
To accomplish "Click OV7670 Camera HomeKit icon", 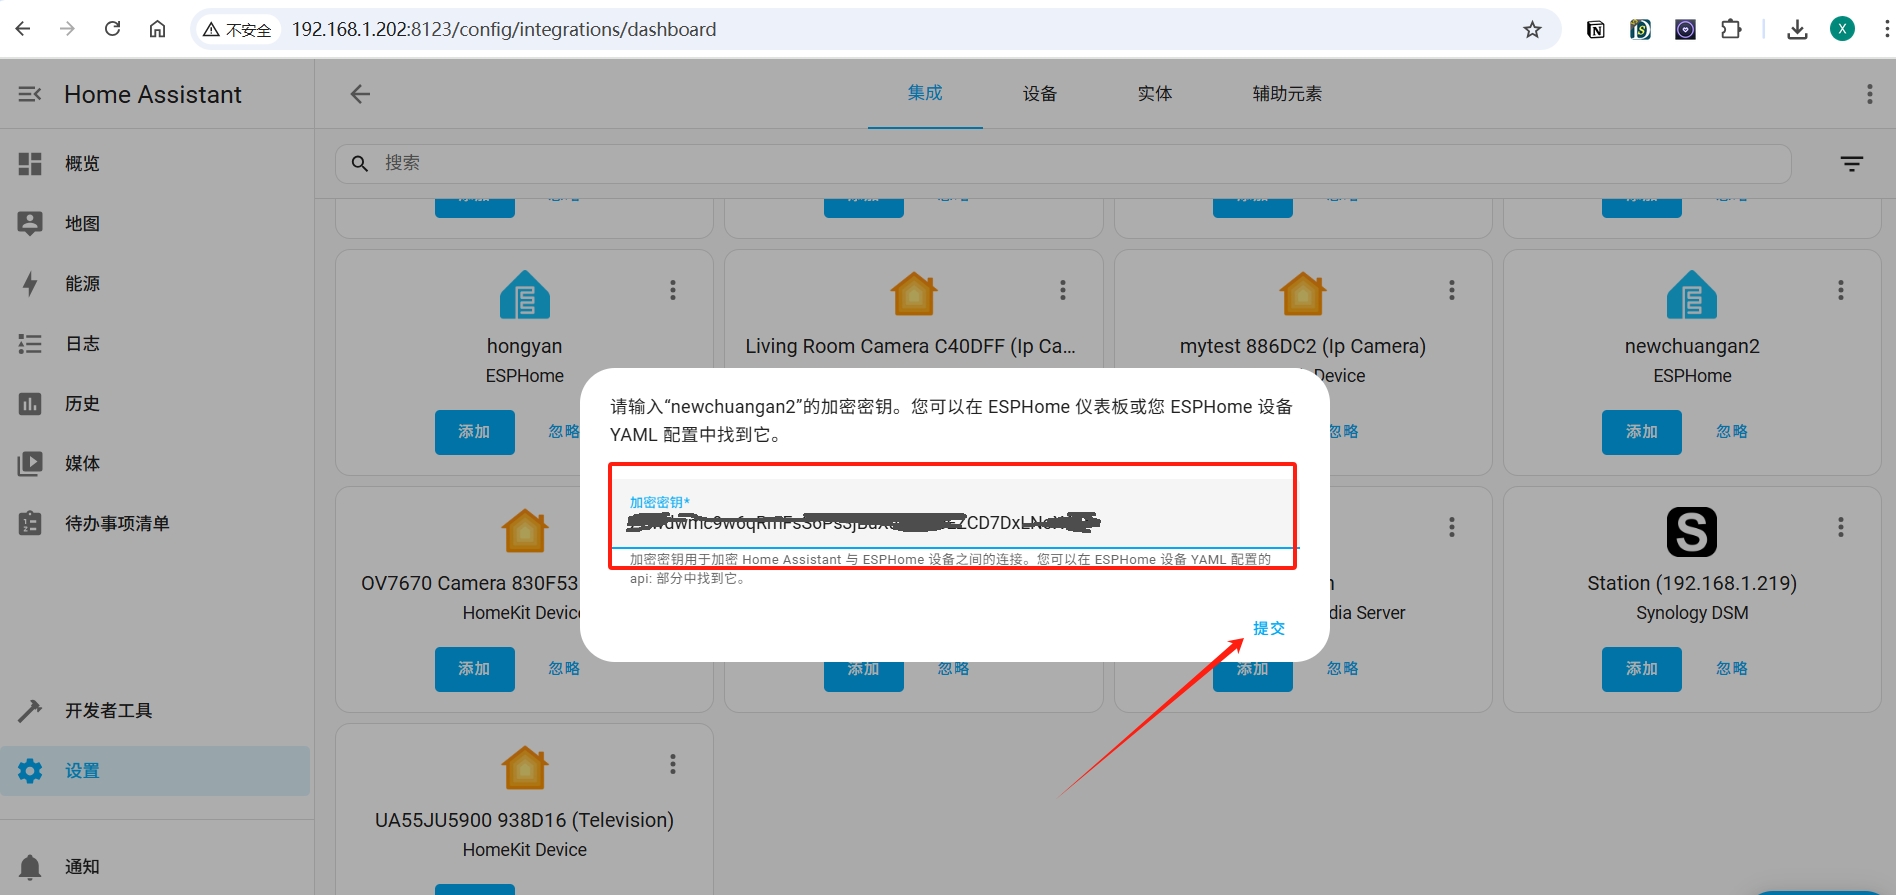I will (x=525, y=531).
